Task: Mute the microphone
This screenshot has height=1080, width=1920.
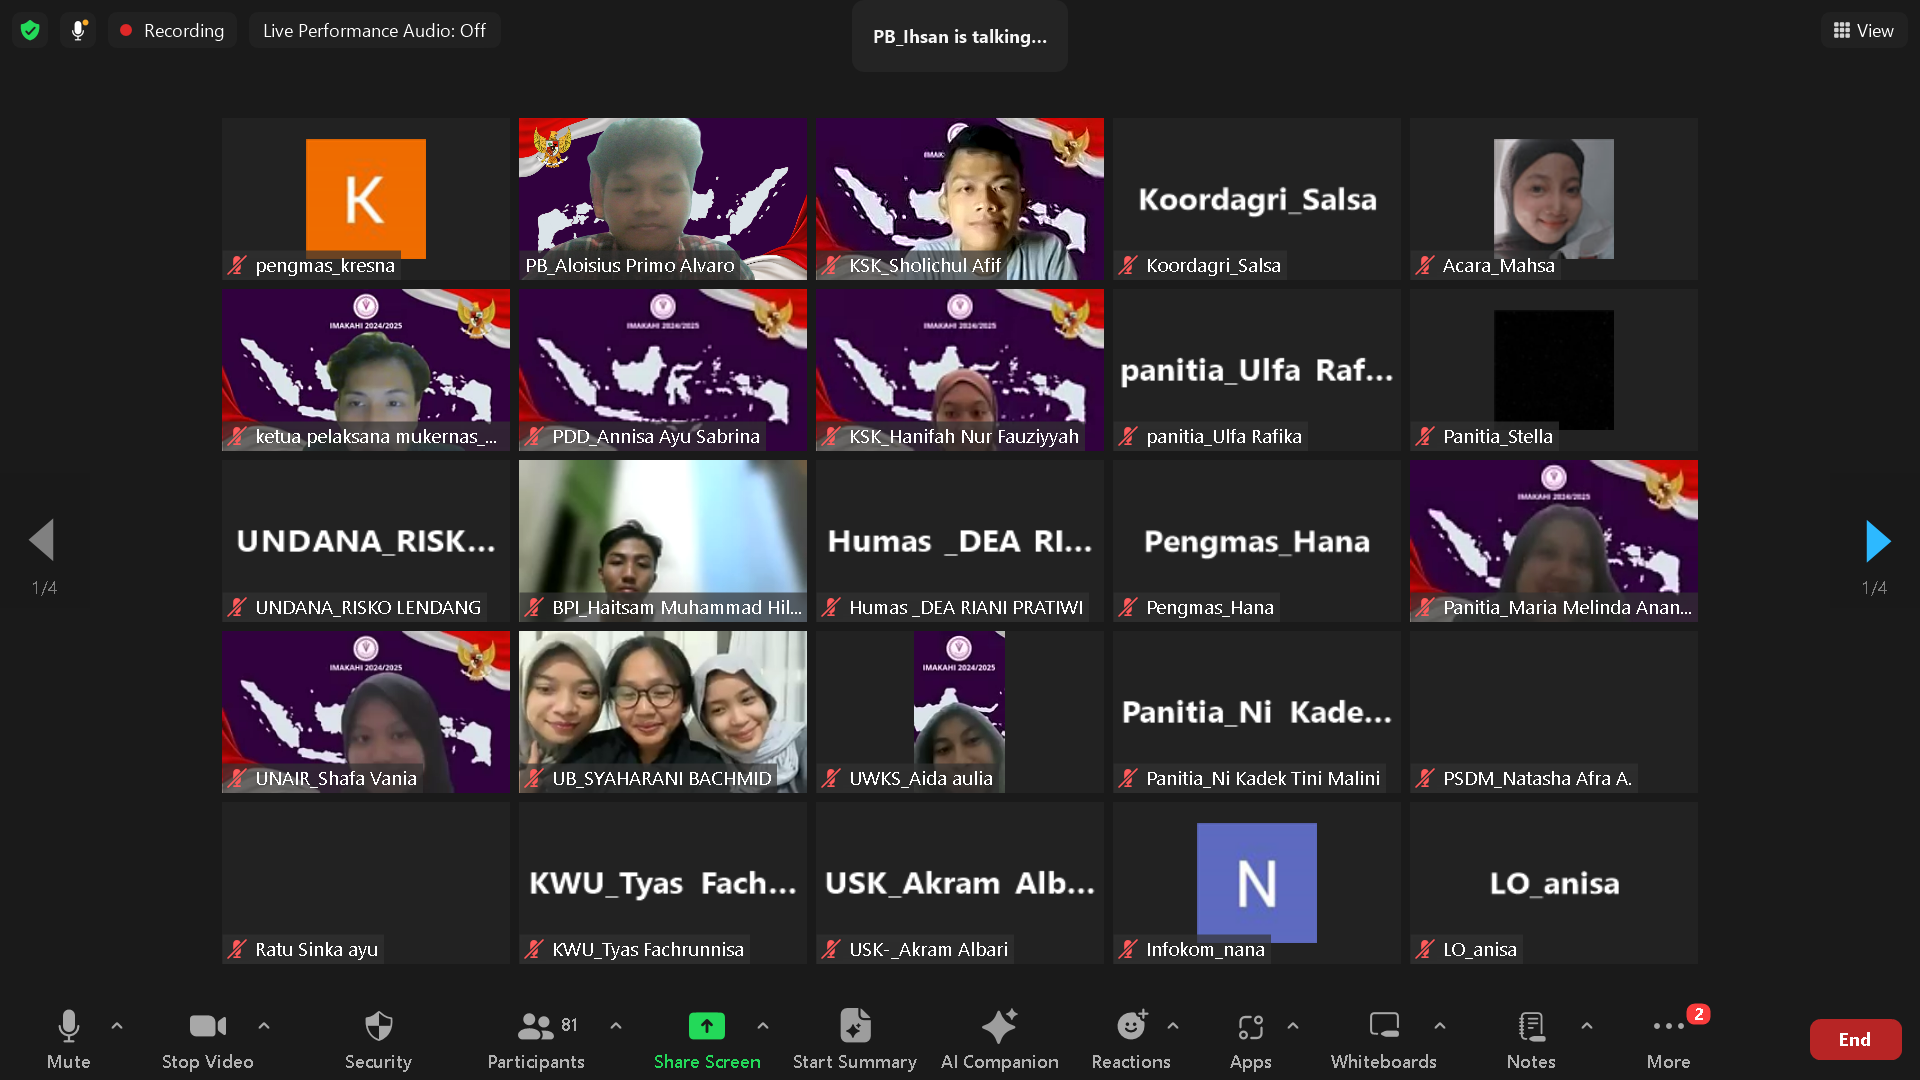Action: pyautogui.click(x=68, y=1027)
